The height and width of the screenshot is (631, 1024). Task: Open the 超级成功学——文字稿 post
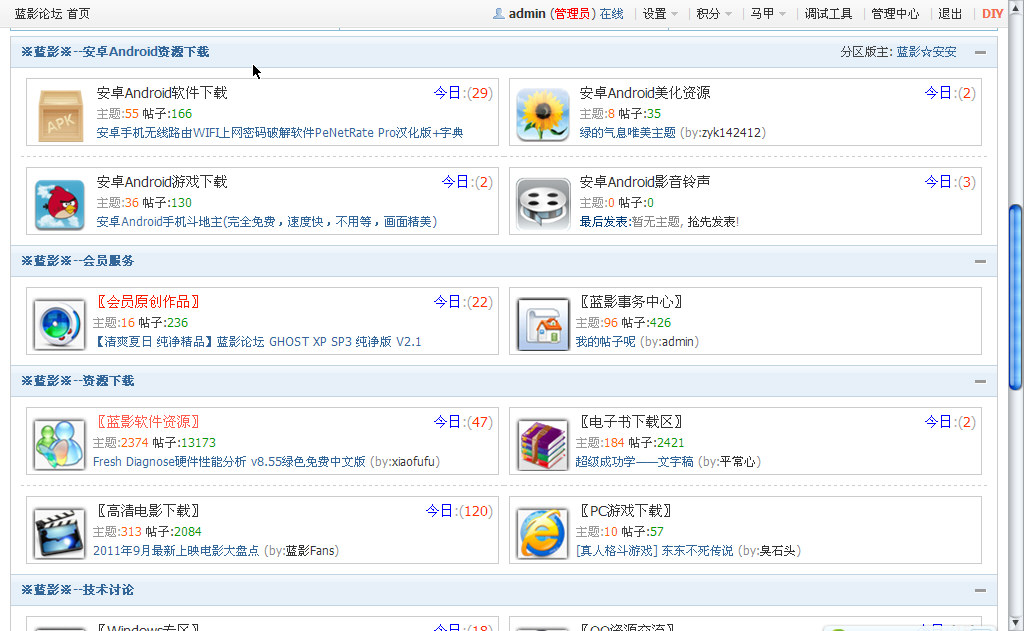(x=634, y=462)
